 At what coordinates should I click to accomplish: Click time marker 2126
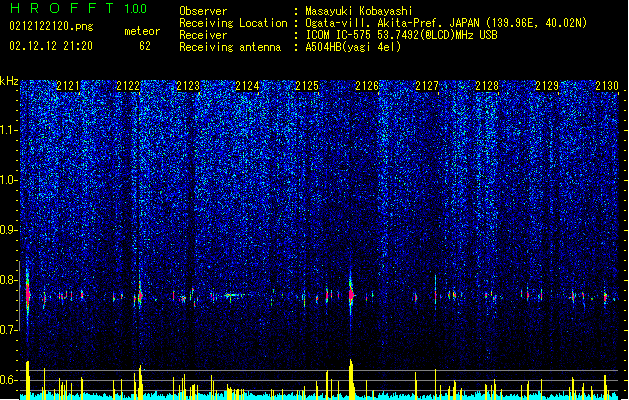point(367,85)
